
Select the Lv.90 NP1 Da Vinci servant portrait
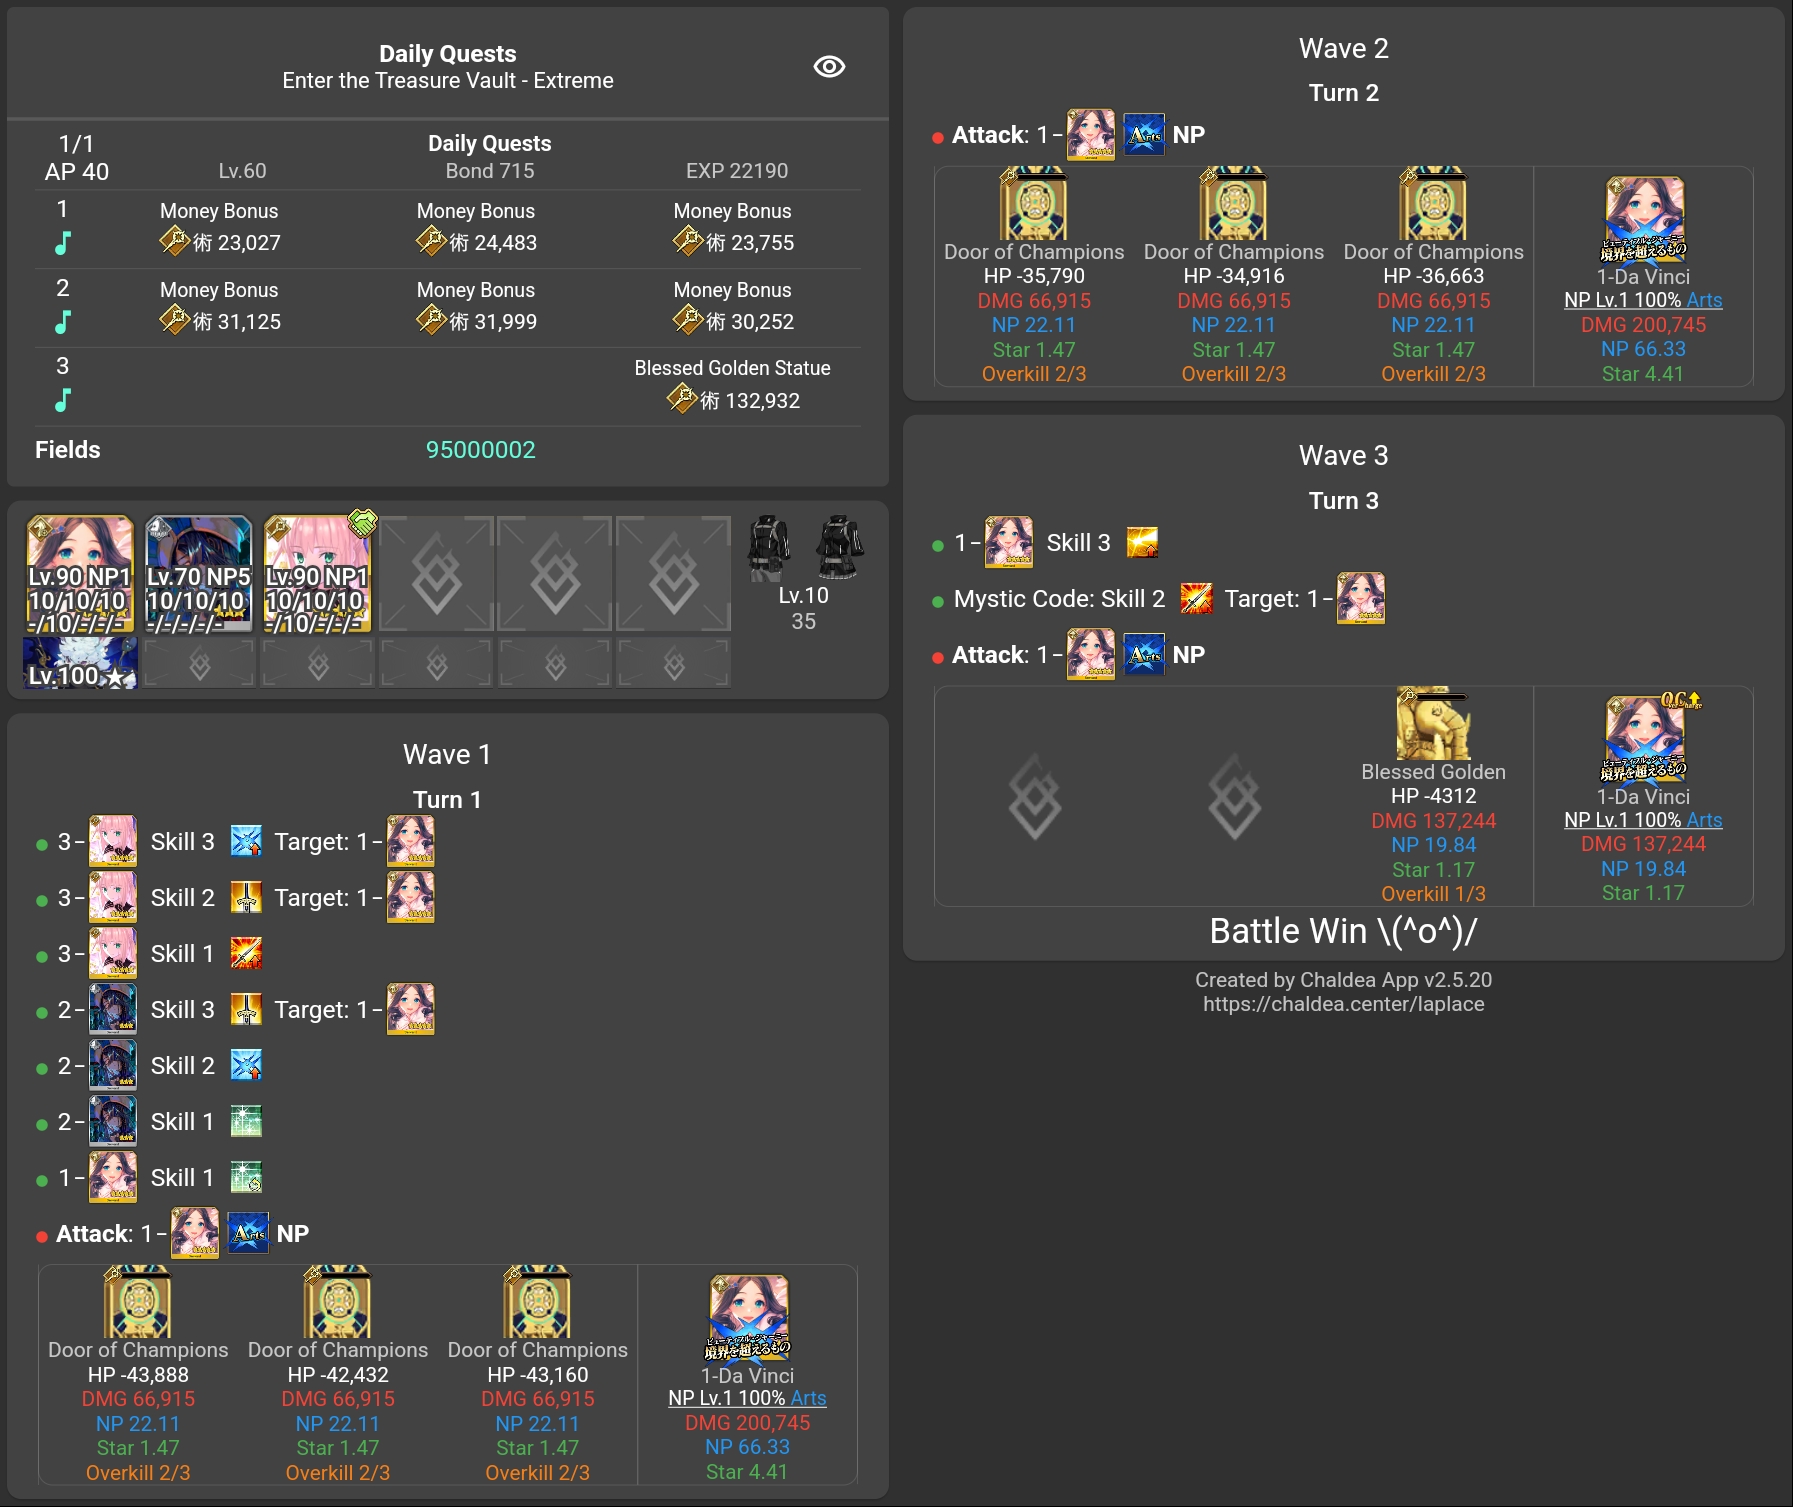coord(80,574)
